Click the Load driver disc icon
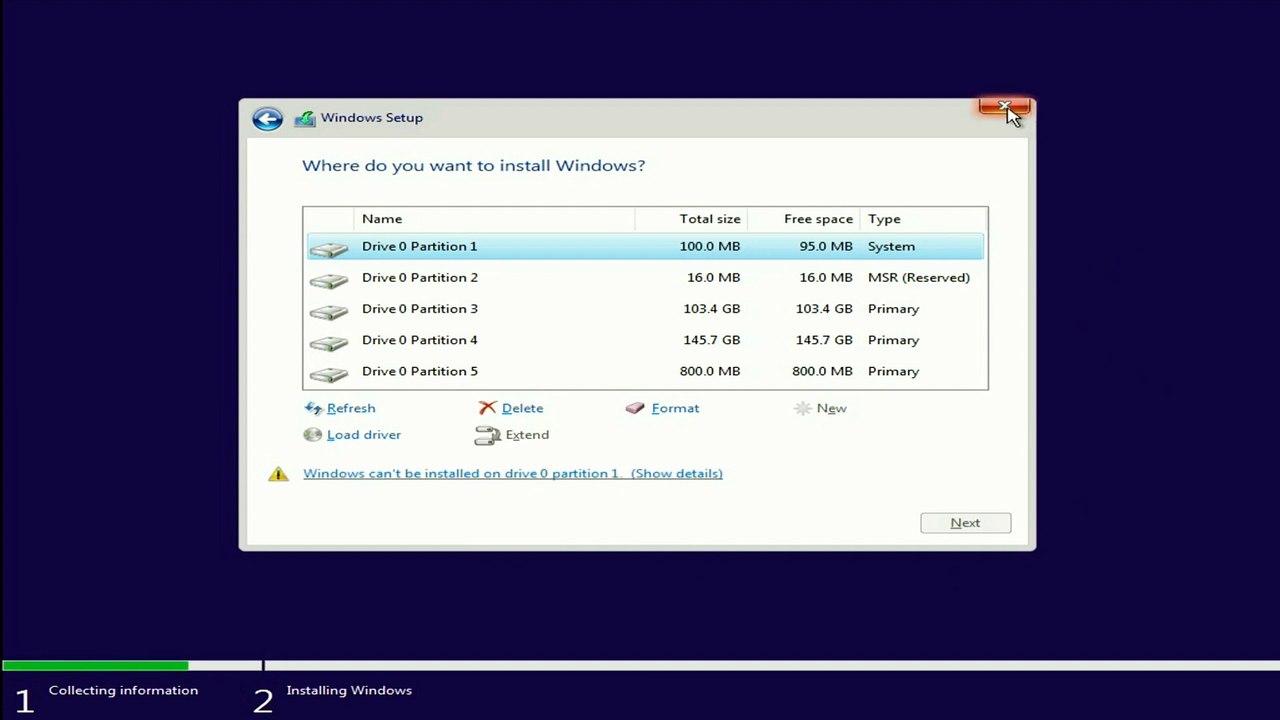1280x720 pixels. point(313,435)
